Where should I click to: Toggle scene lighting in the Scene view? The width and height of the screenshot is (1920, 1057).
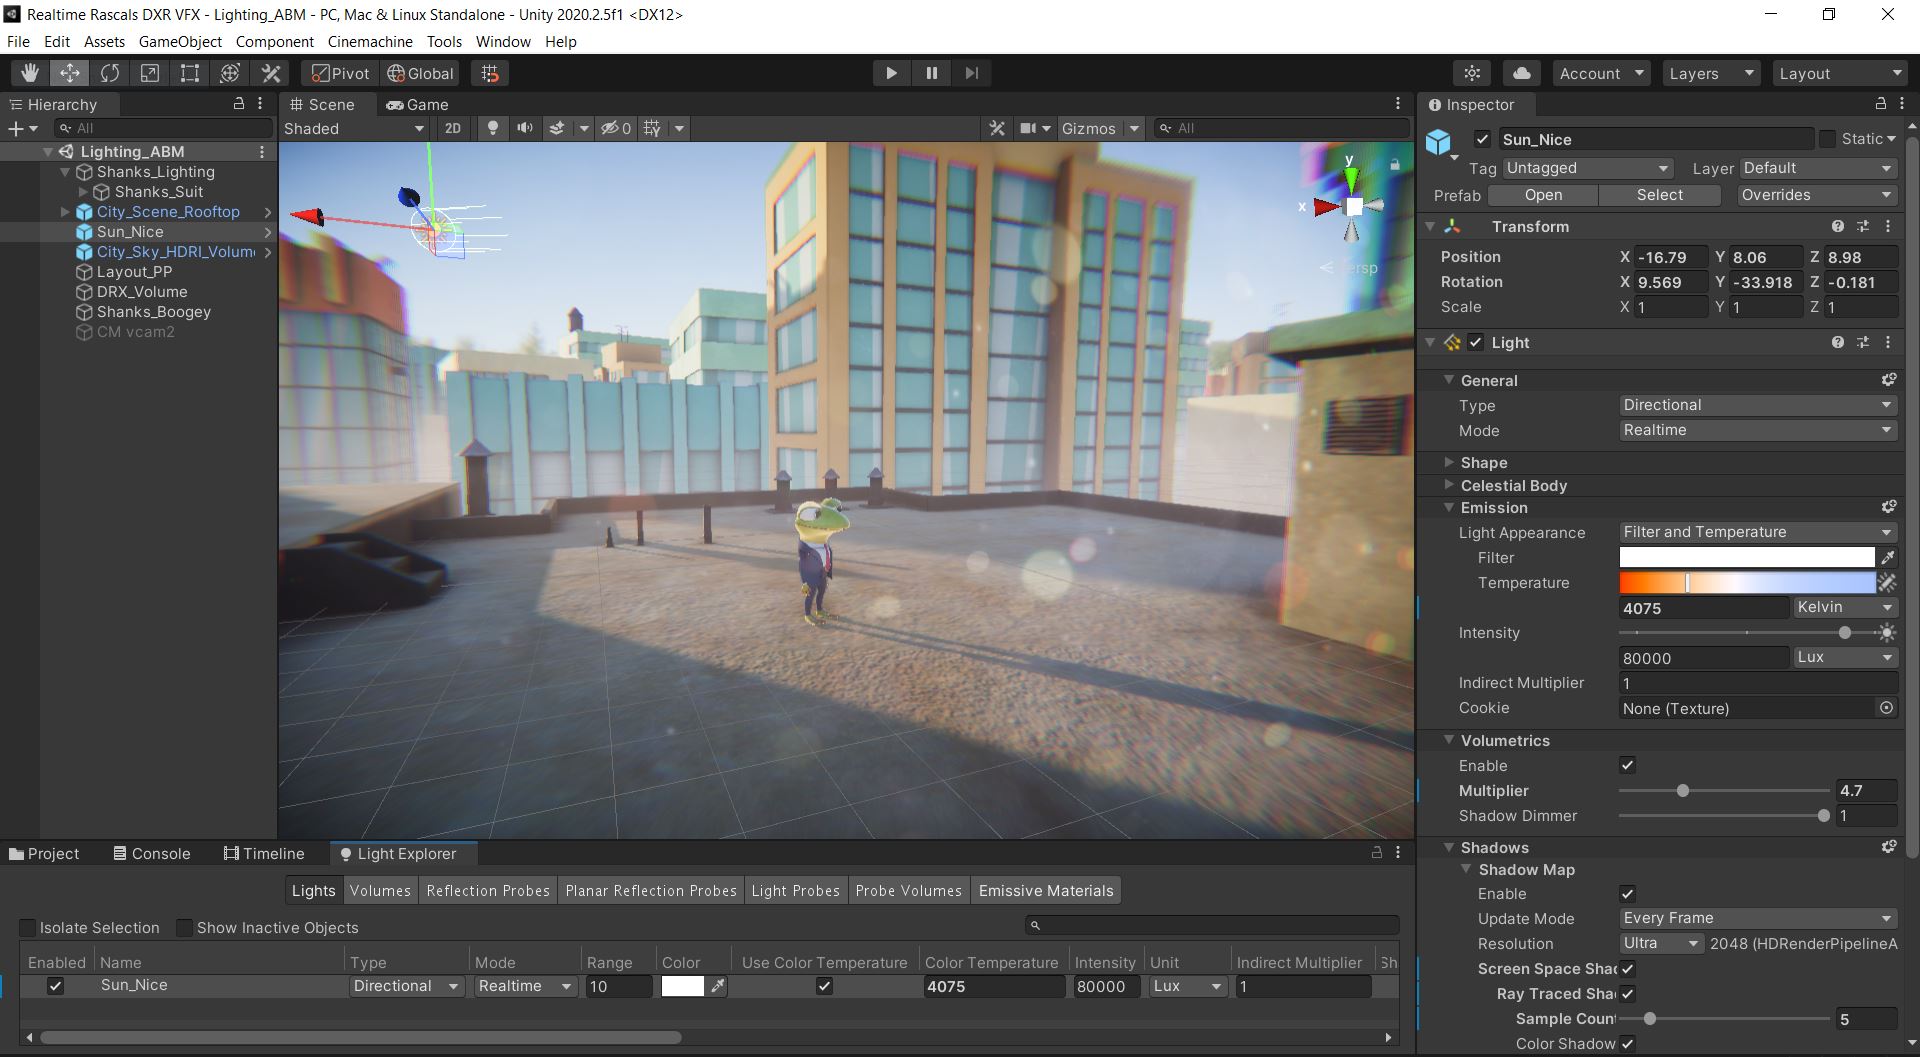[492, 128]
